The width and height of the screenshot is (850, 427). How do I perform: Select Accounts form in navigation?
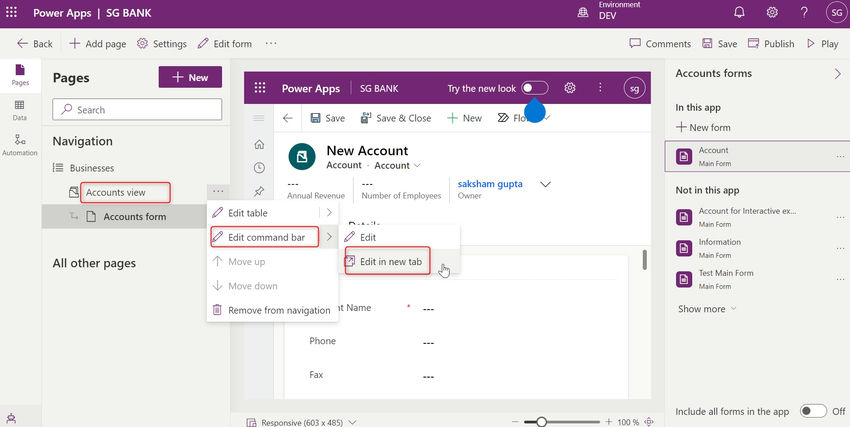(x=134, y=217)
